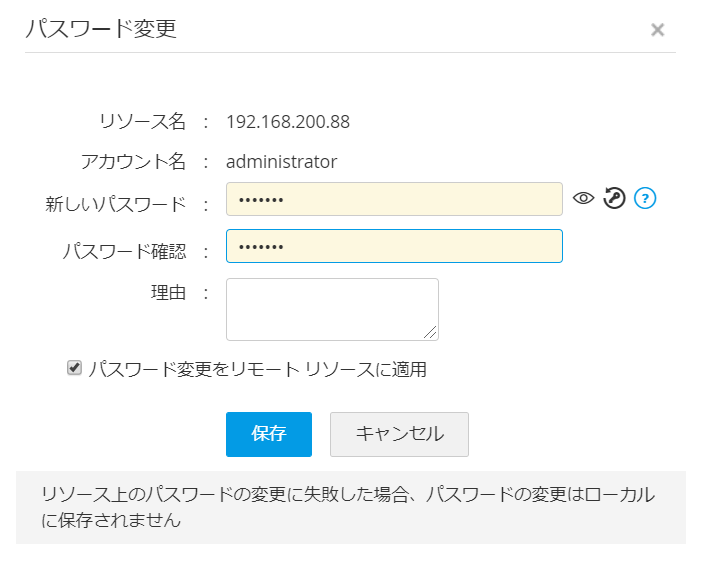Focus the 新しいパスワード input field
This screenshot has height=563, width=701.
tap(394, 200)
